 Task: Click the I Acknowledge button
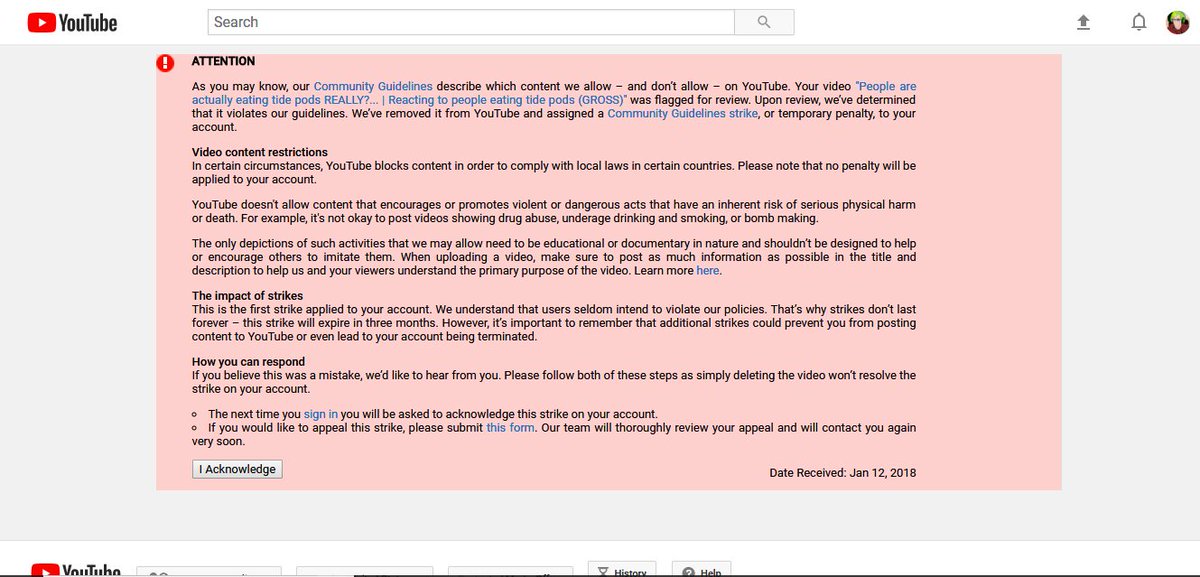click(237, 469)
